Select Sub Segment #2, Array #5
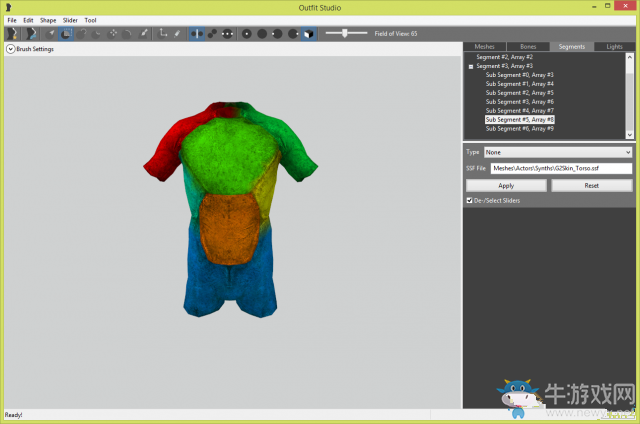The image size is (640, 424). click(x=520, y=93)
